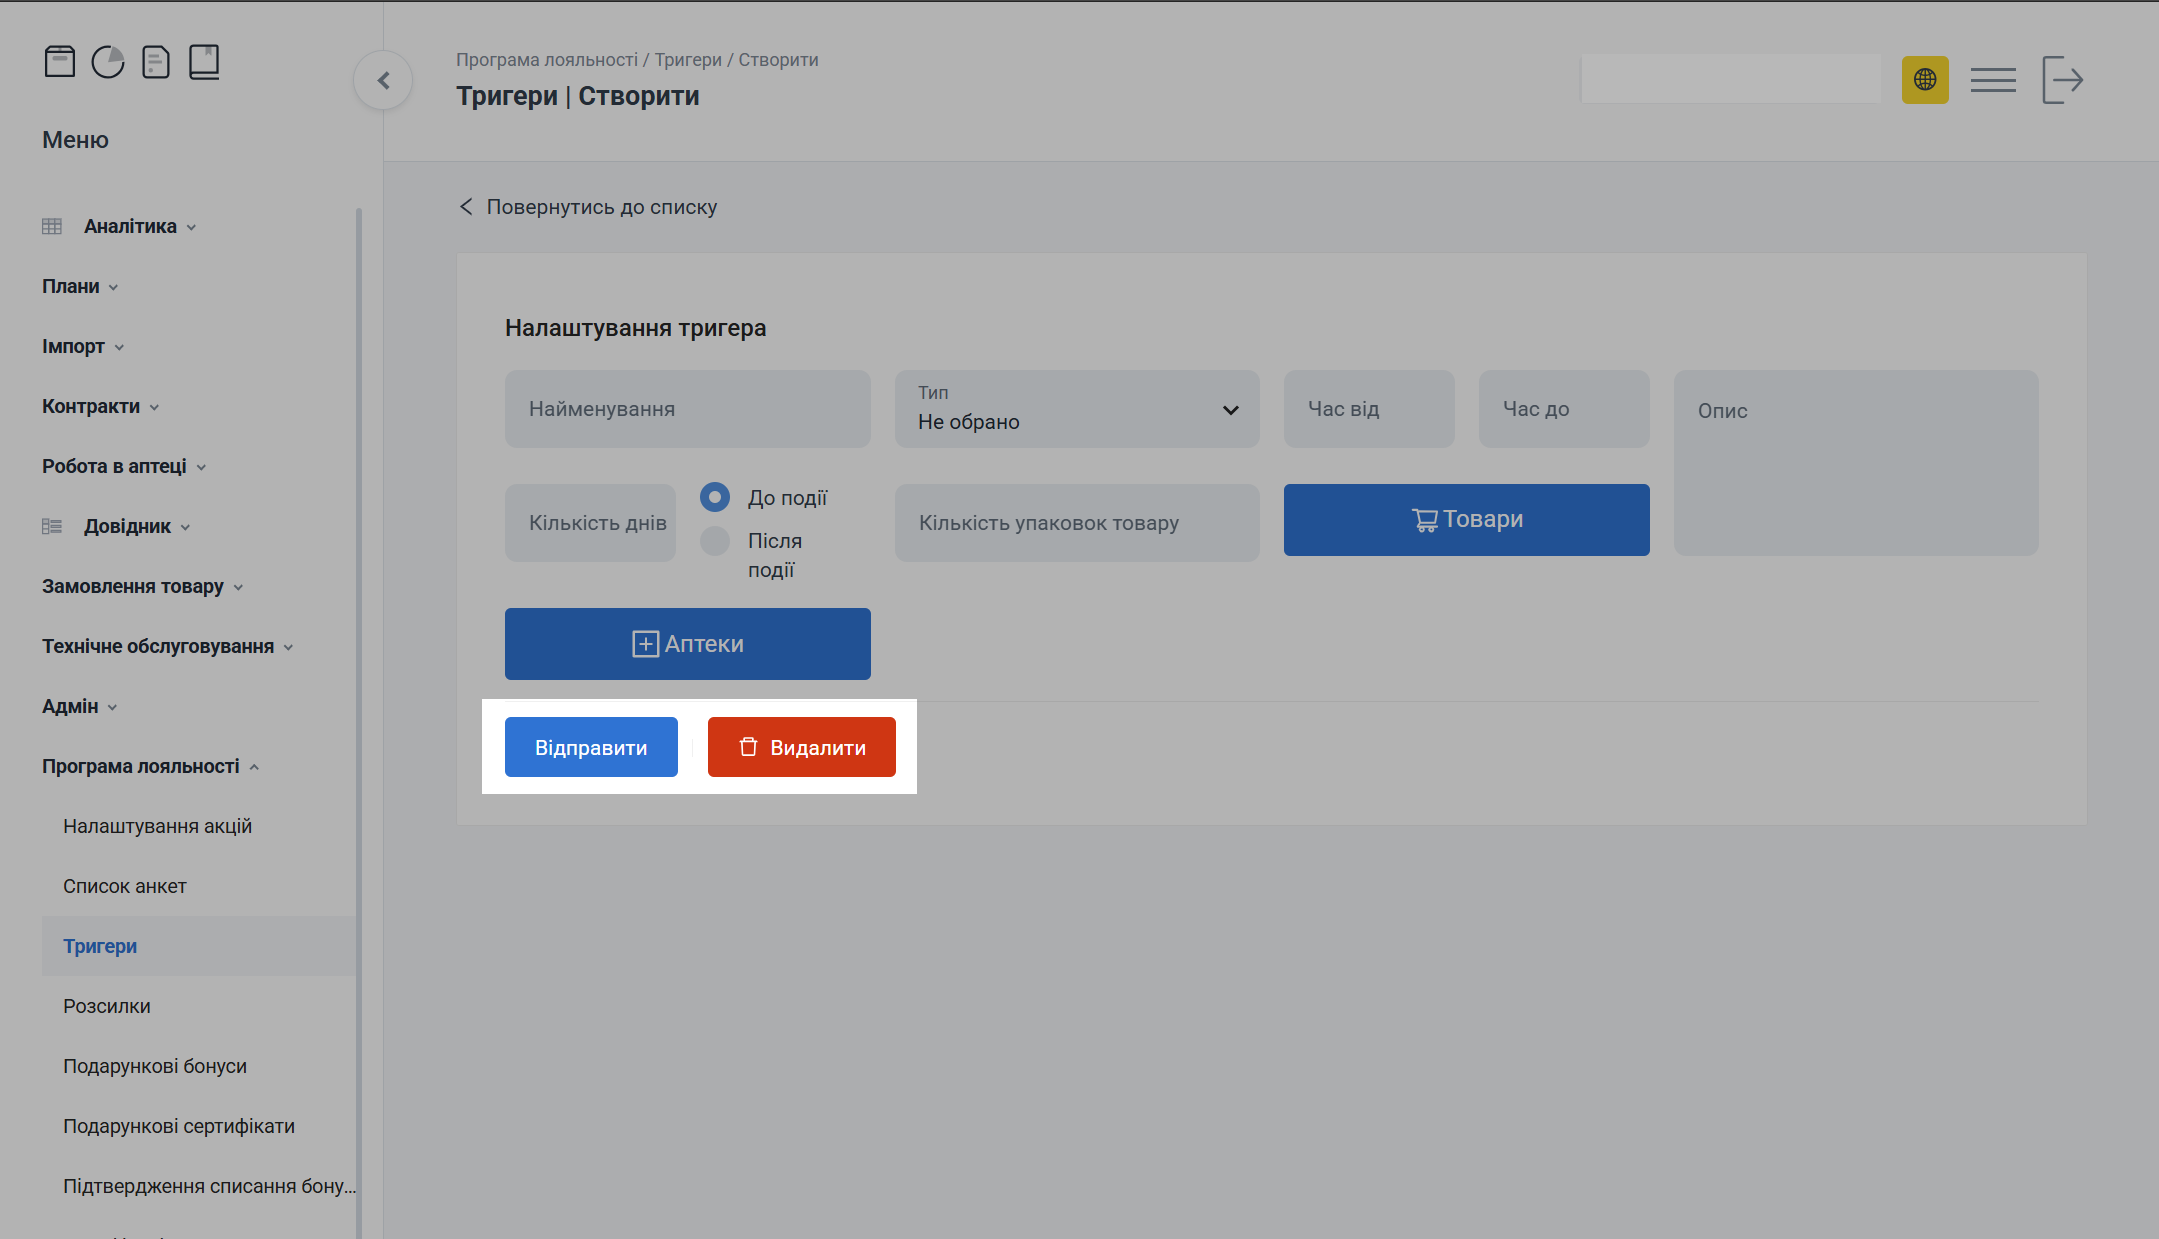The height and width of the screenshot is (1239, 2159).
Task: Collapse sidebar with the round arrow button
Action: (x=383, y=81)
